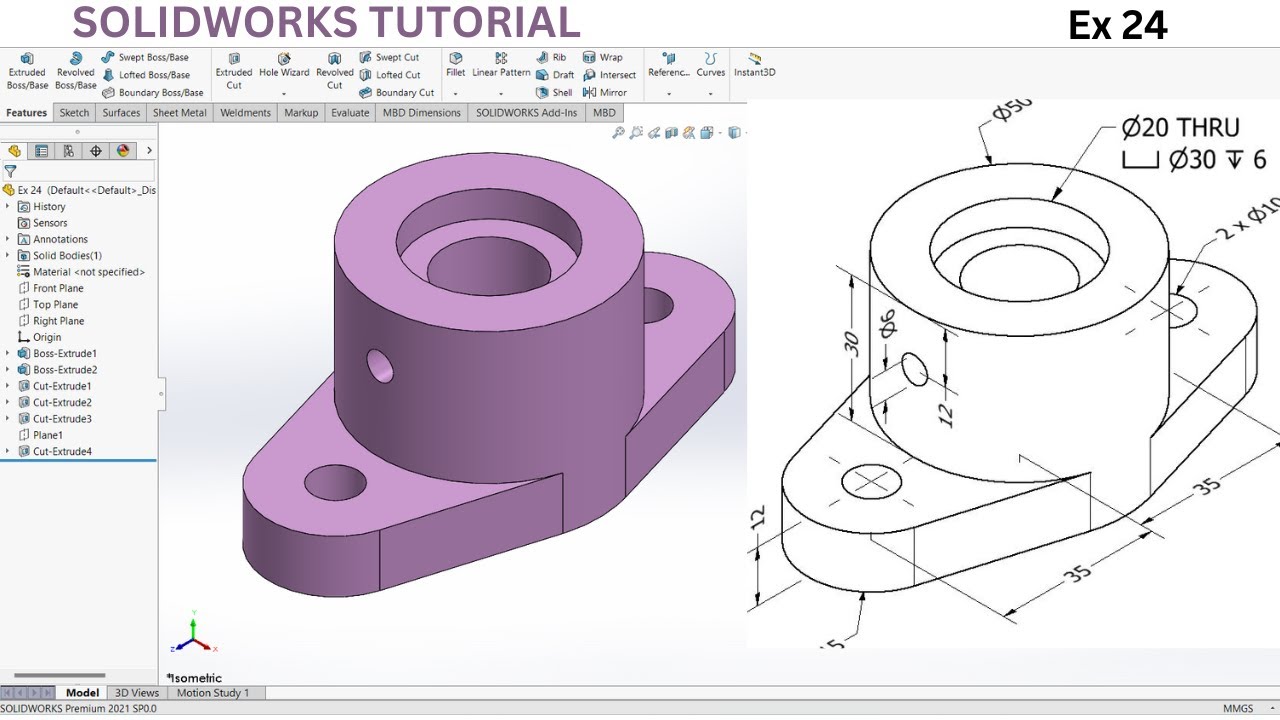The width and height of the screenshot is (1280, 720).
Task: Click the feature tree filter field
Action: coord(79,172)
